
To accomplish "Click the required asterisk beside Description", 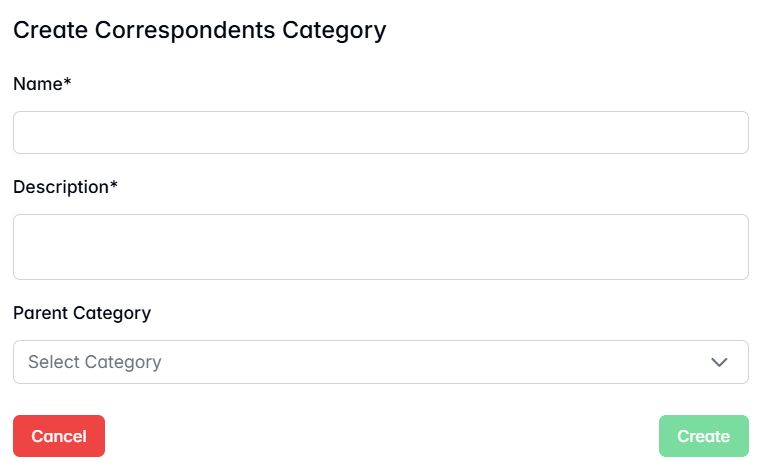I will [114, 186].
